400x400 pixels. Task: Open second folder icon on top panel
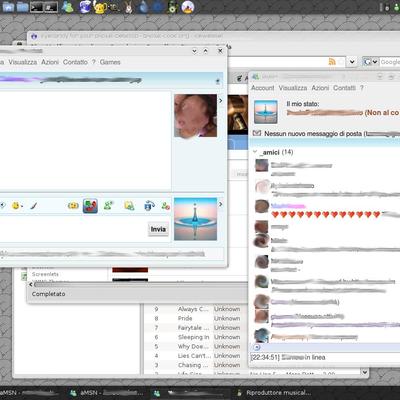click(x=22, y=7)
